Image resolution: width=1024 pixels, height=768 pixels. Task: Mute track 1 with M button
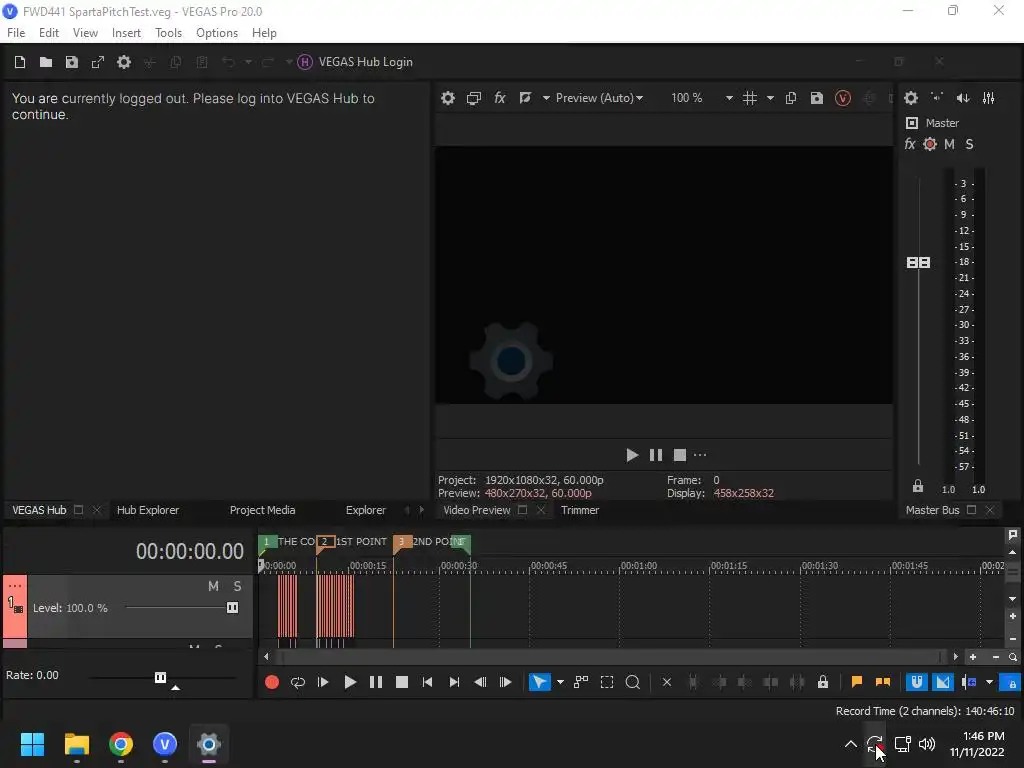pos(214,586)
